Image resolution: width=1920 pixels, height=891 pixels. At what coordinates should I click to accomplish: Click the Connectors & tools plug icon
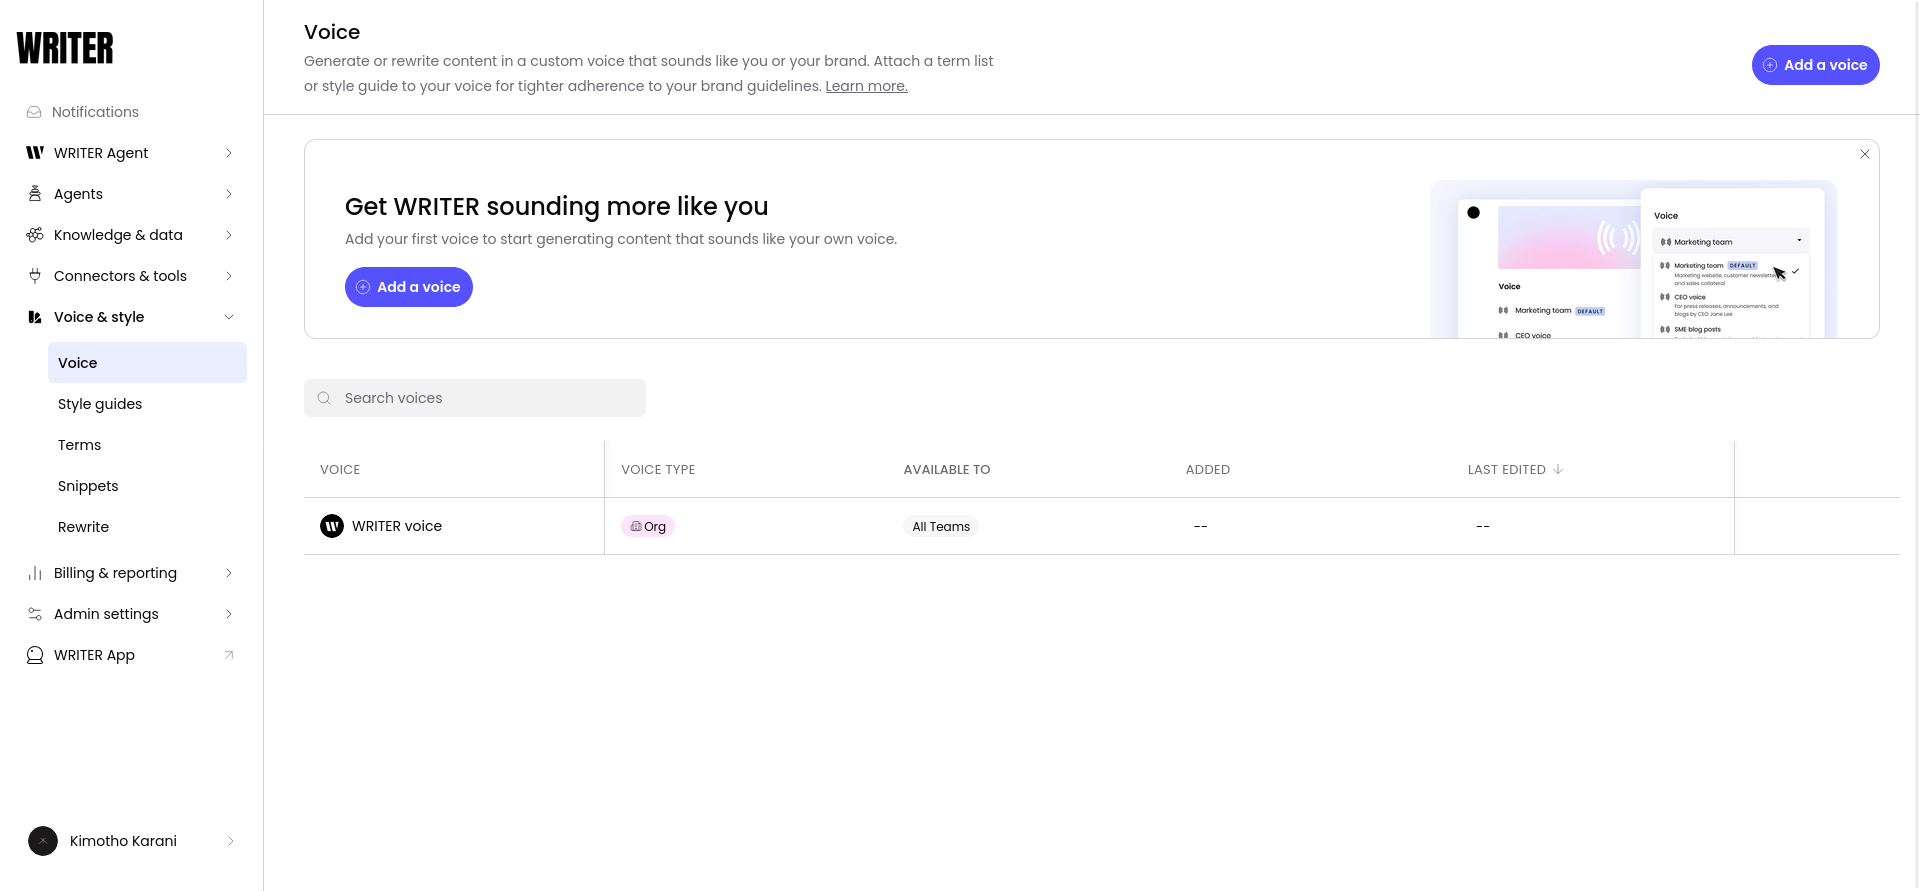(35, 276)
